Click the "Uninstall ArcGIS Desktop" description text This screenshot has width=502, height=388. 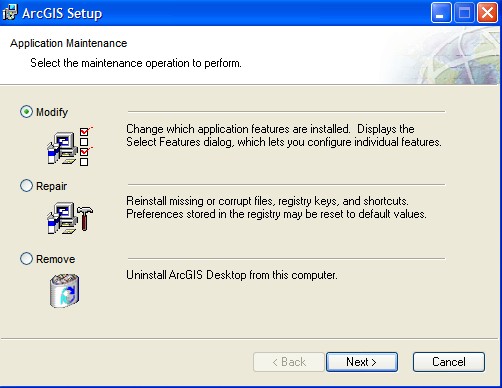click(x=232, y=275)
